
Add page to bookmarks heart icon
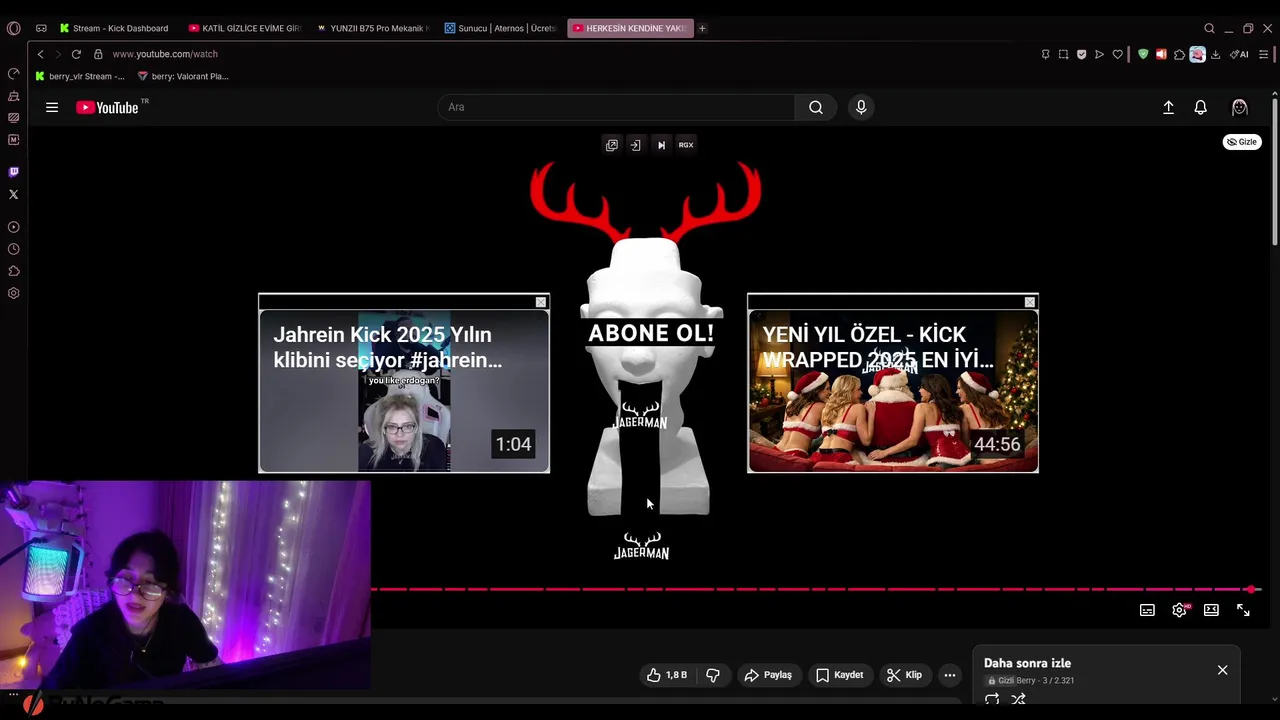[1117, 54]
